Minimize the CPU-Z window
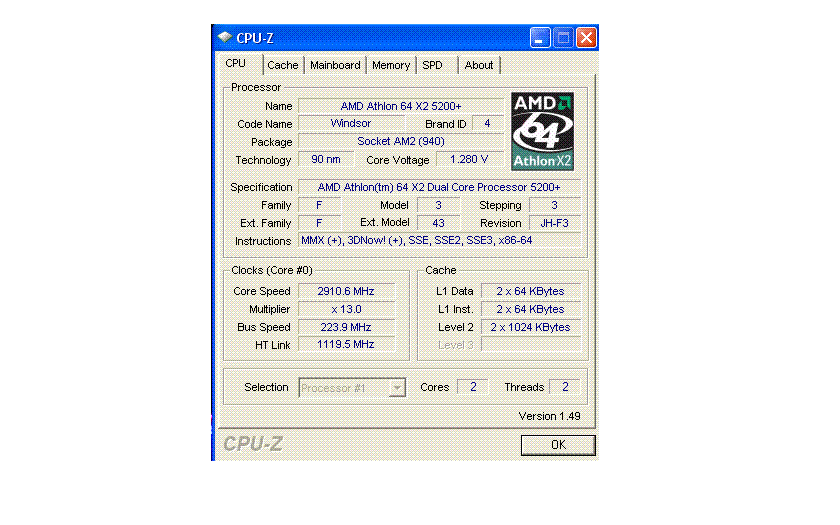The height and width of the screenshot is (525, 840). pyautogui.click(x=539, y=38)
